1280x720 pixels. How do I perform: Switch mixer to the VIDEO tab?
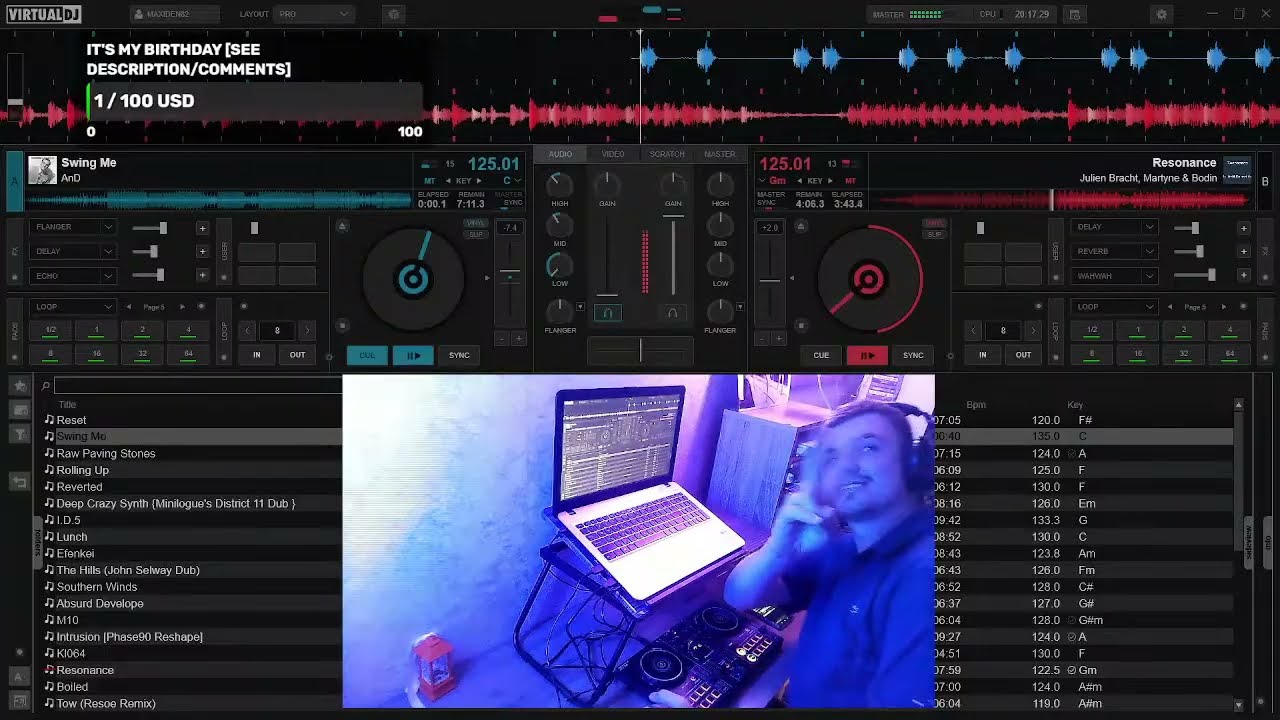[613, 154]
